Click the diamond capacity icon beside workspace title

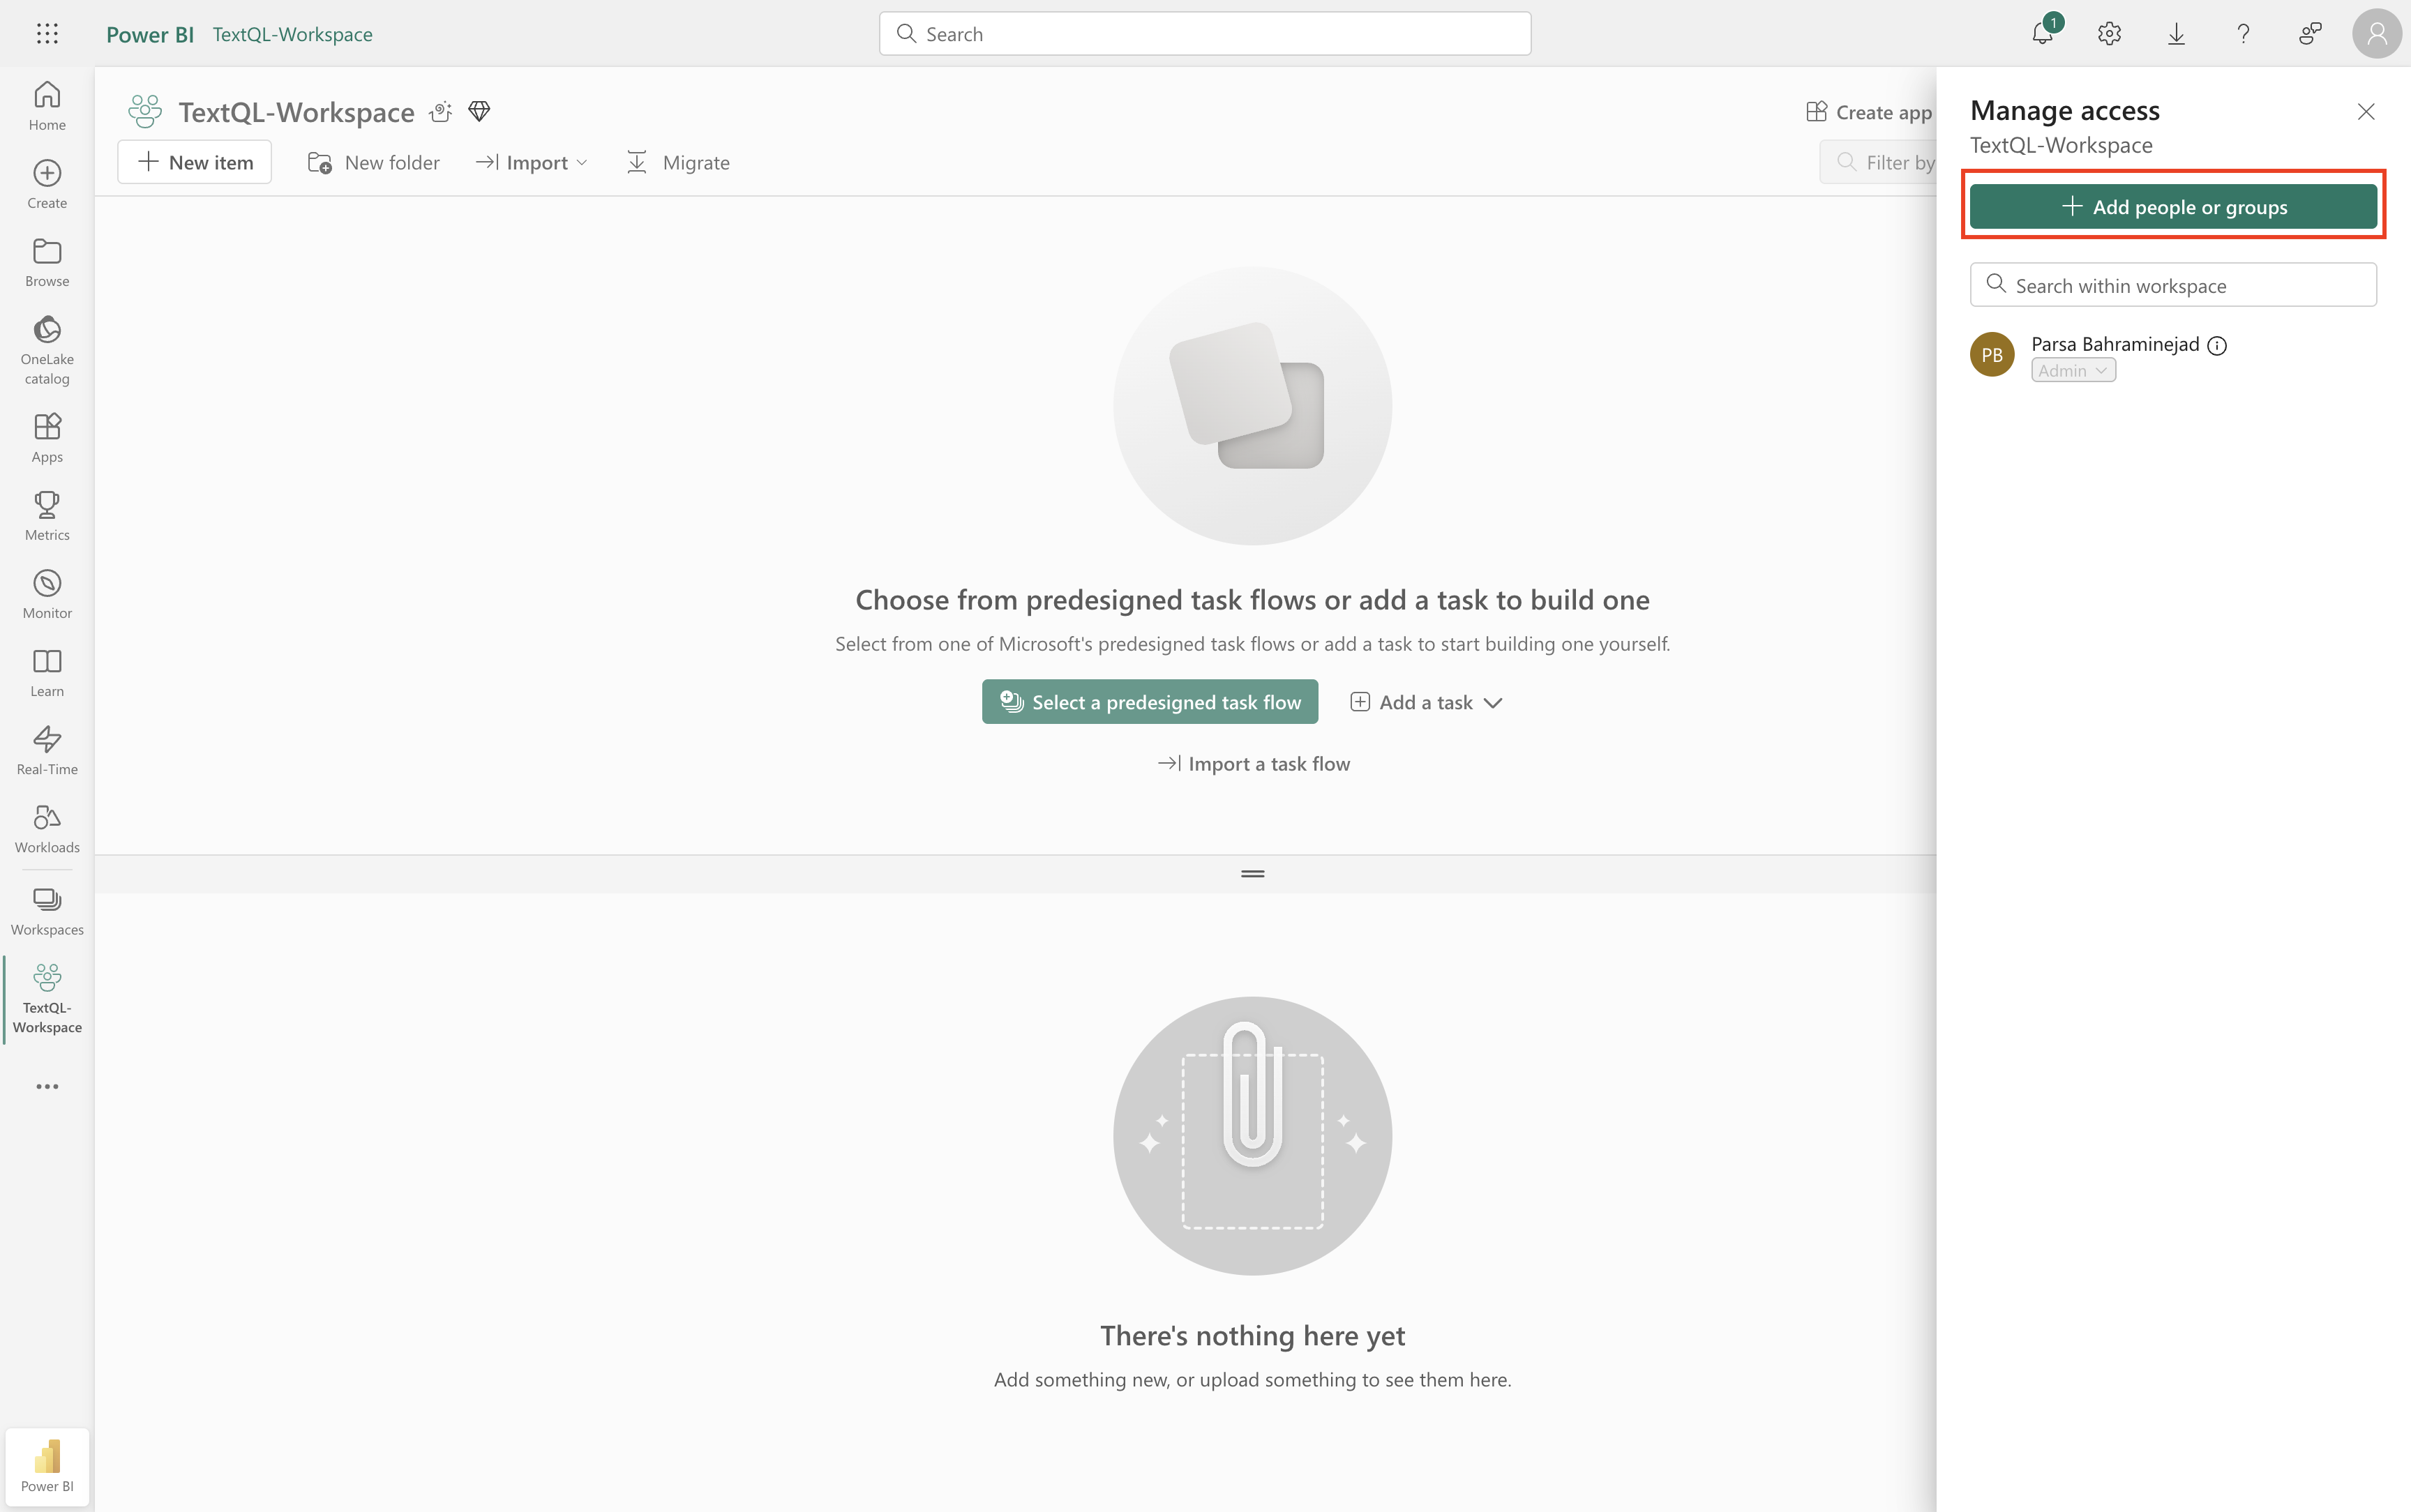[x=479, y=111]
